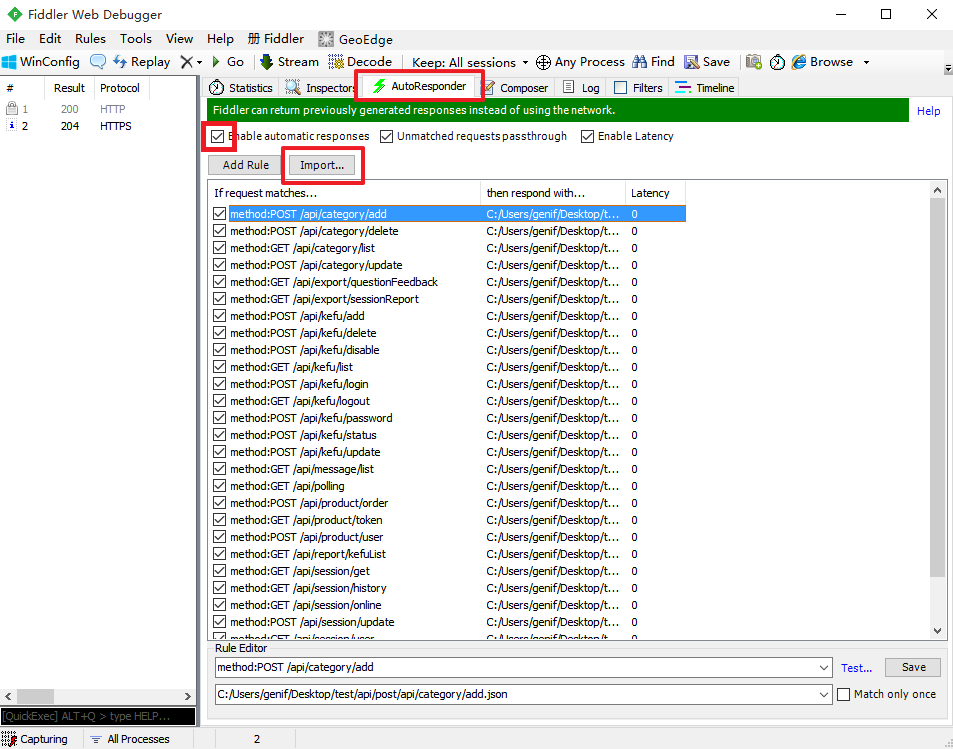Open the File menu

[16, 39]
